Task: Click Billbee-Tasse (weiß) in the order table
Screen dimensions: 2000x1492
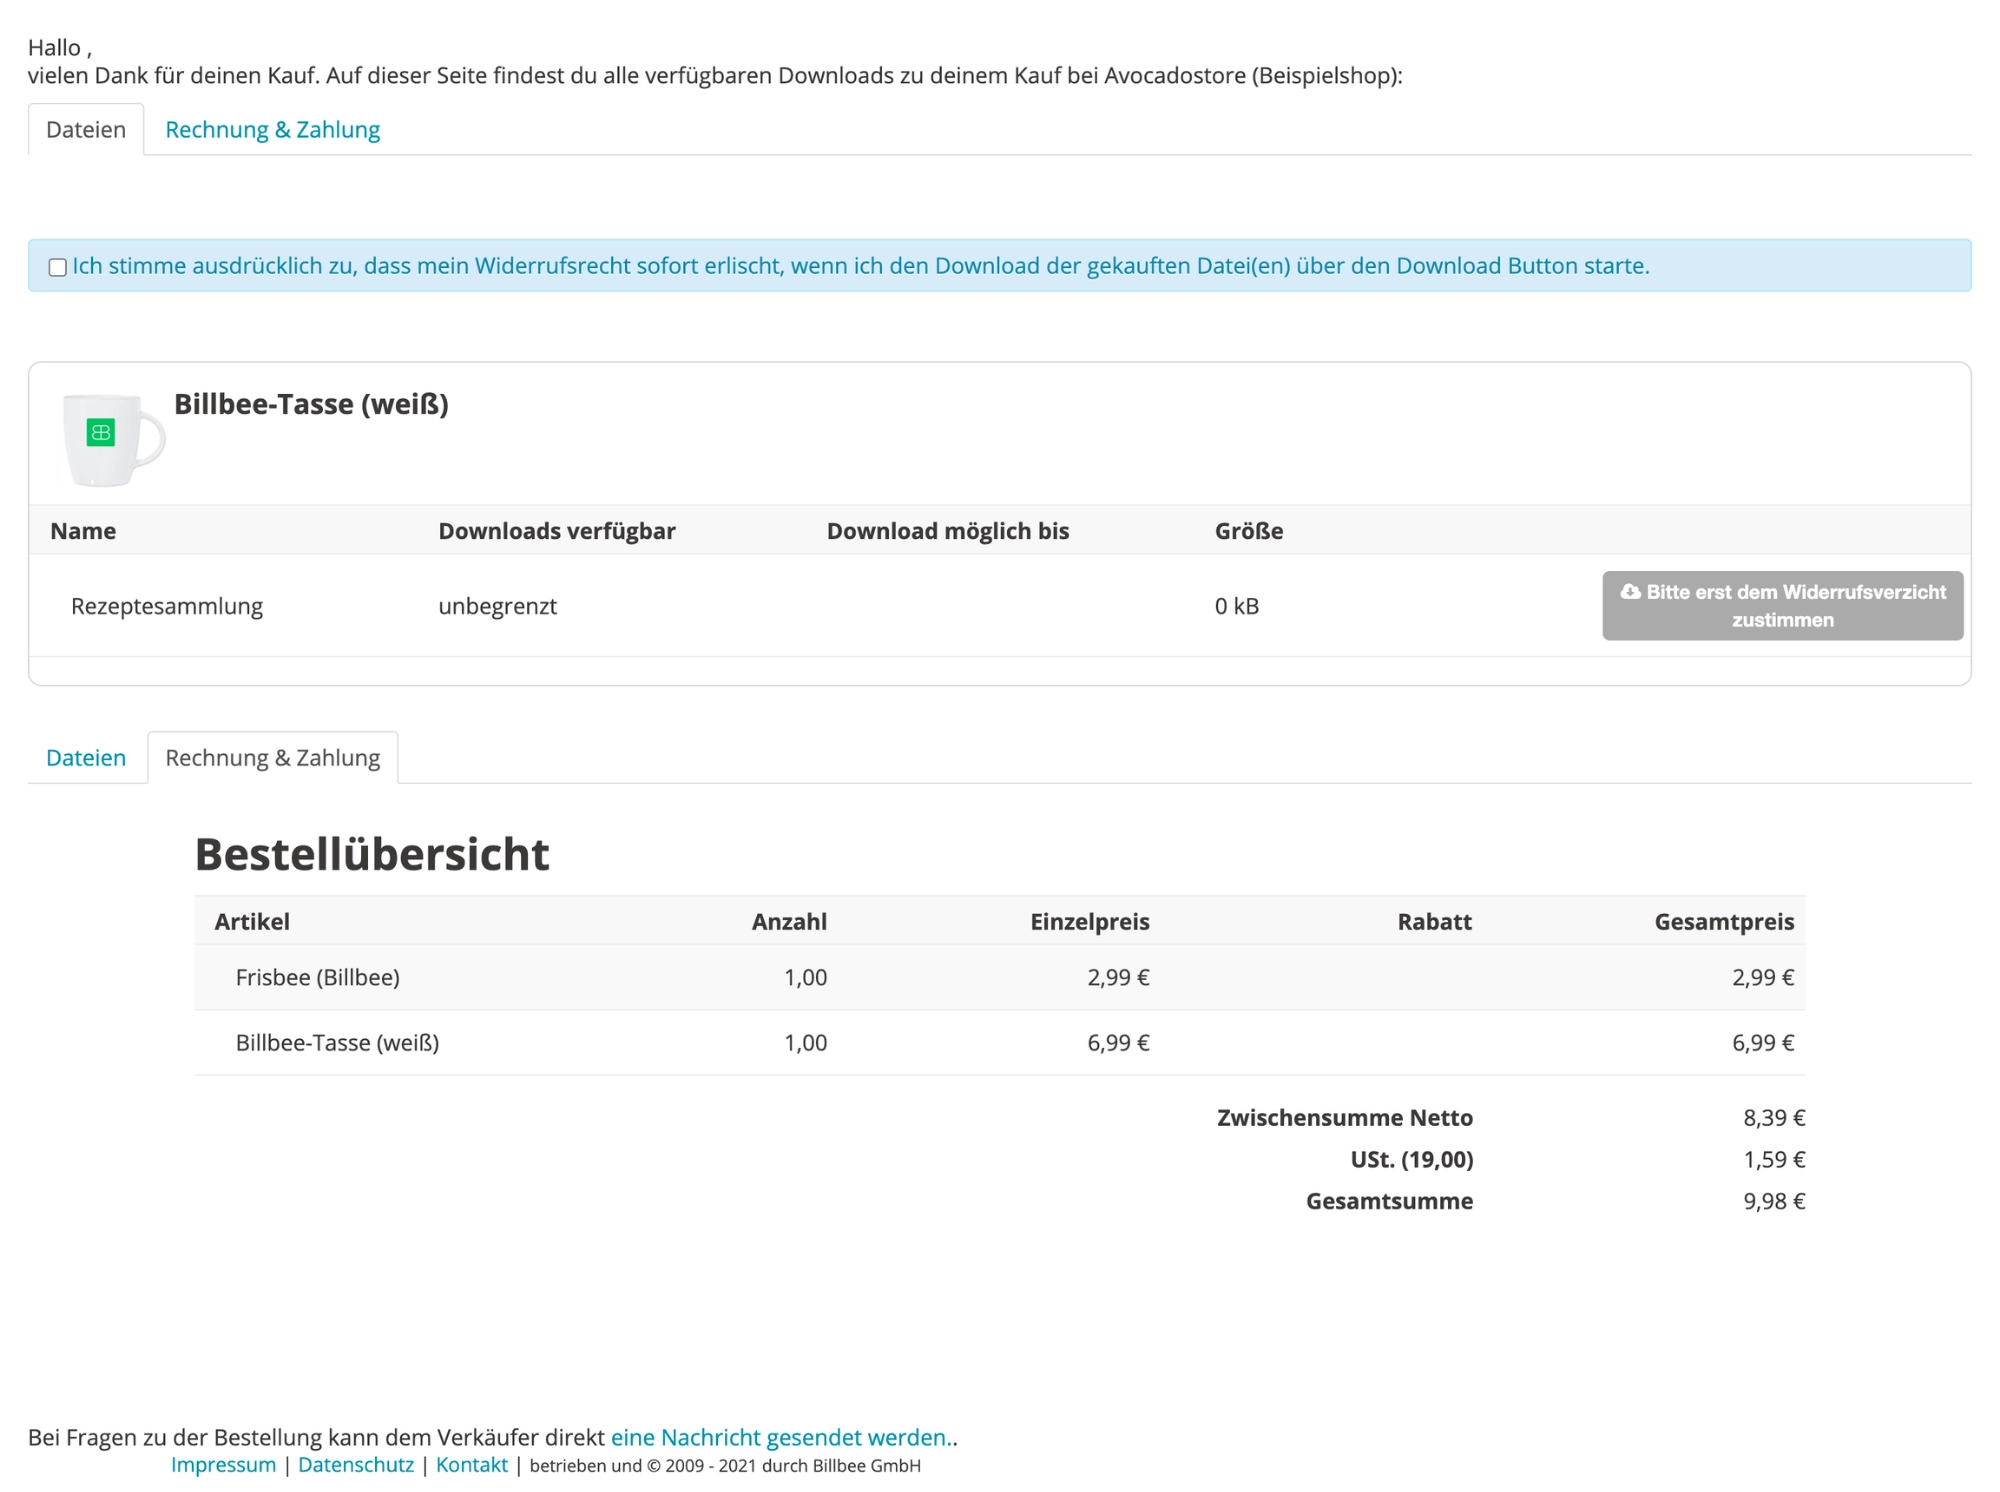Action: pos(337,1043)
